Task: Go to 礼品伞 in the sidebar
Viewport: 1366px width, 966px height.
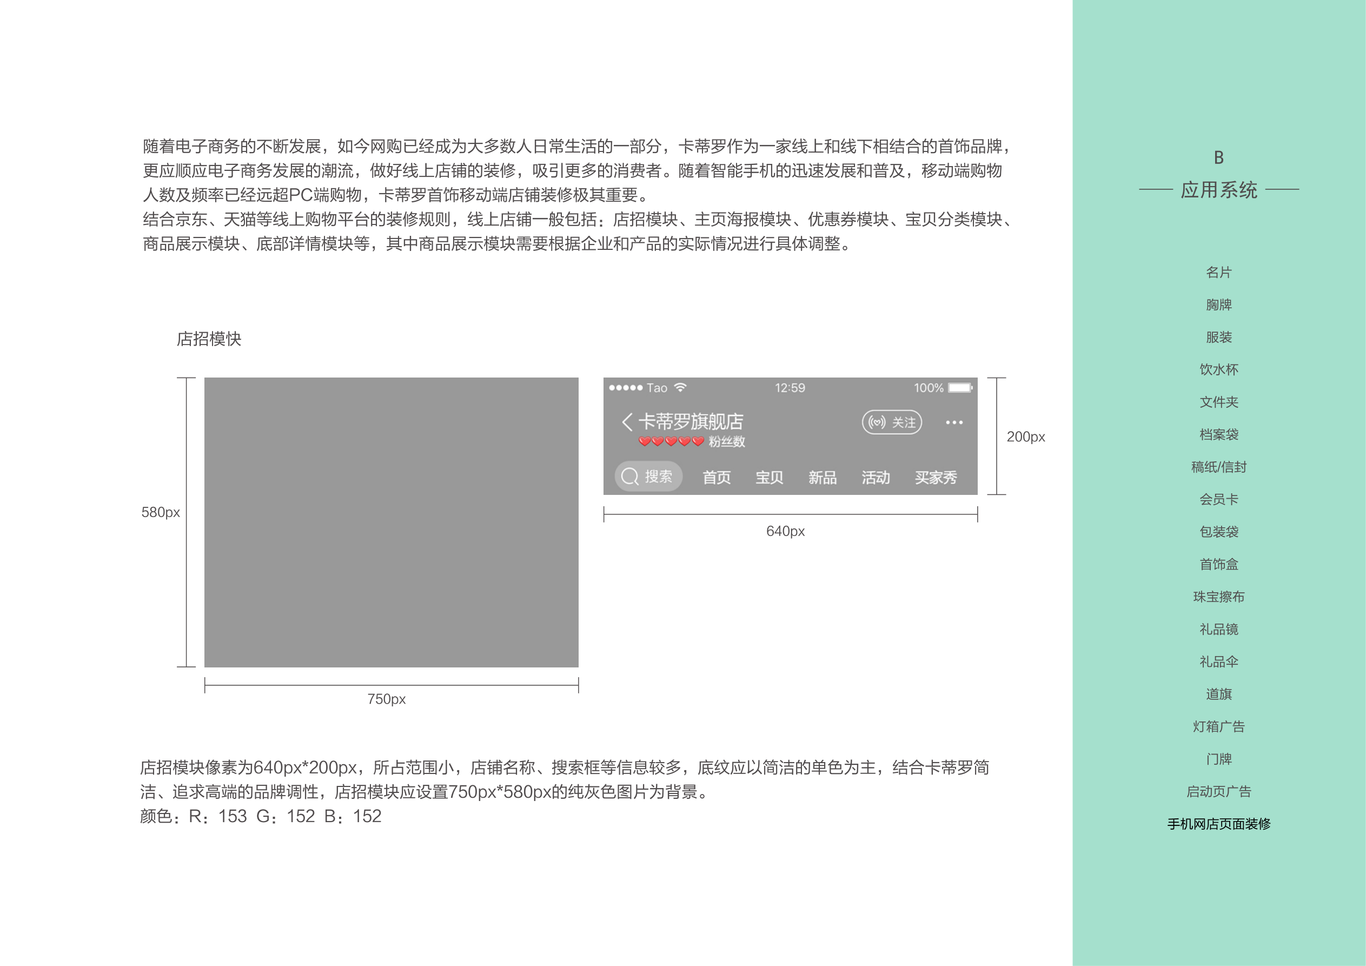Action: coord(1219,662)
